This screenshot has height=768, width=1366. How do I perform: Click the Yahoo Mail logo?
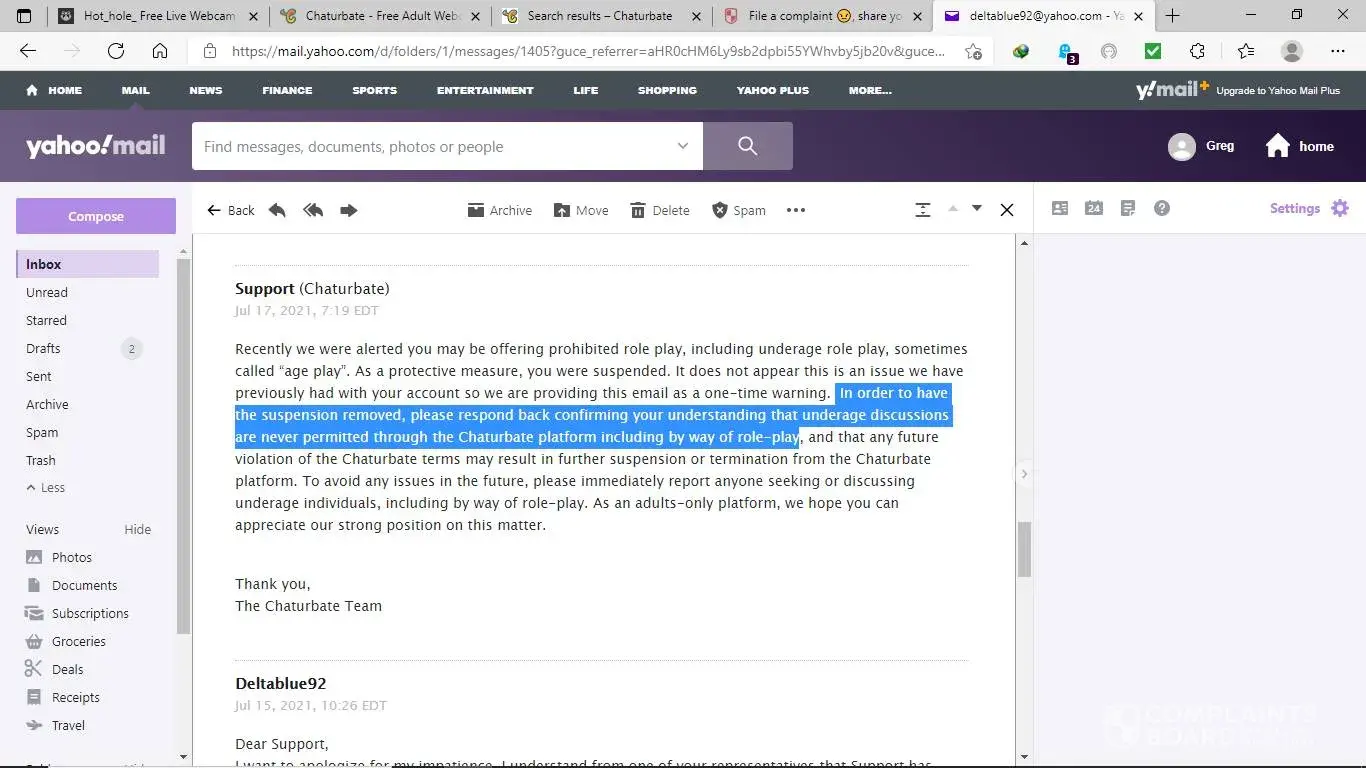[x=96, y=146]
